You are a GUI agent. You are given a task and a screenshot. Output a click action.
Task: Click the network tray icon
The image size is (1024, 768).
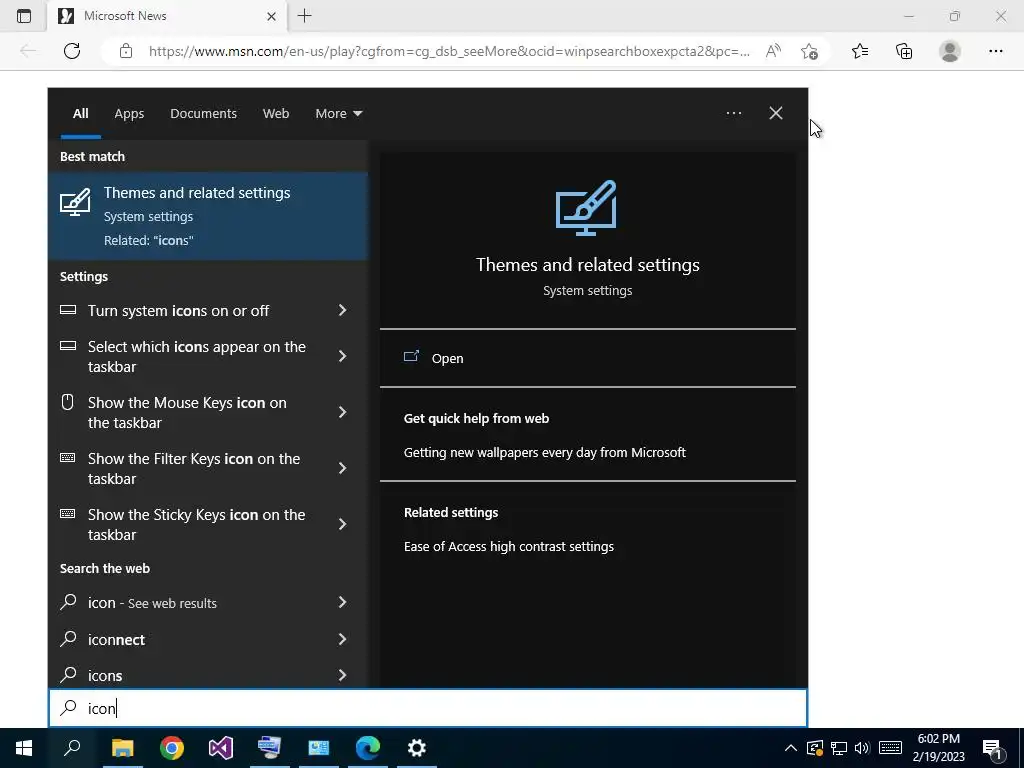tap(839, 748)
